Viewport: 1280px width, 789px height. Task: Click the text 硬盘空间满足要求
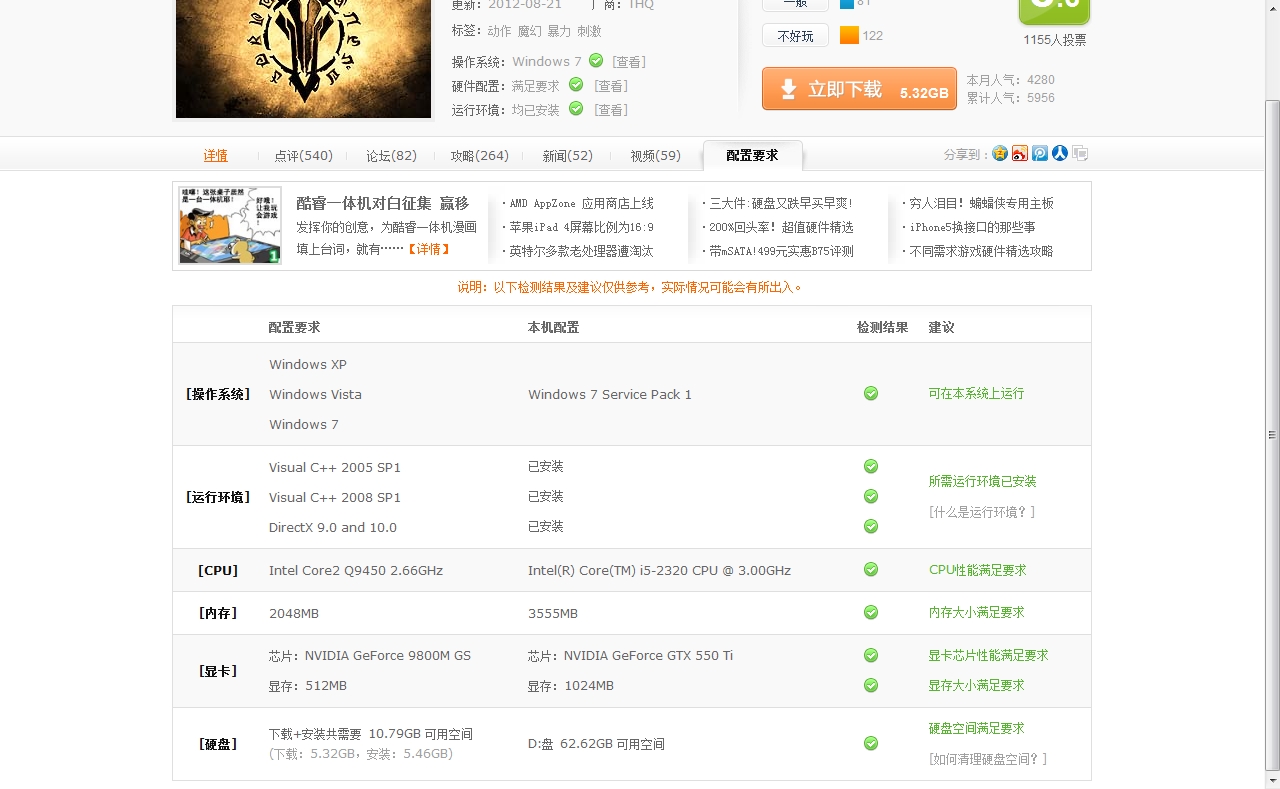coord(976,729)
